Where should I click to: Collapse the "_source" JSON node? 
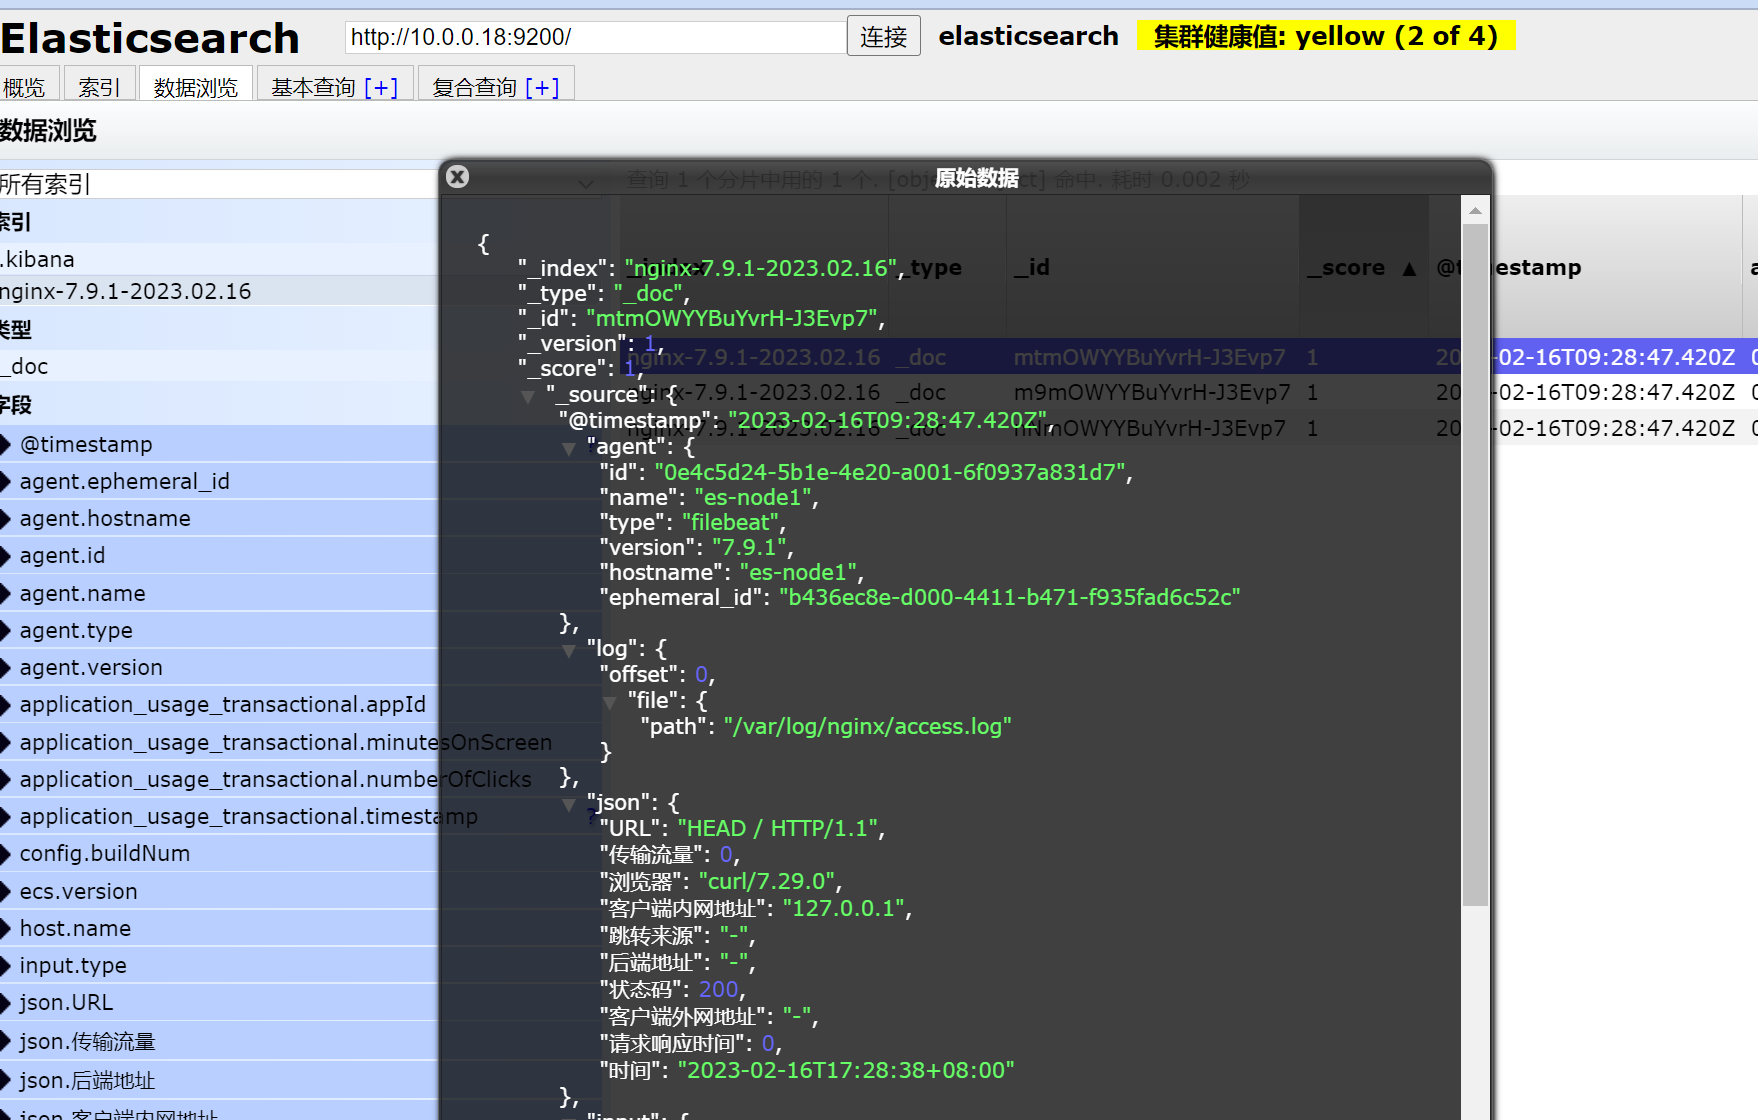(528, 396)
